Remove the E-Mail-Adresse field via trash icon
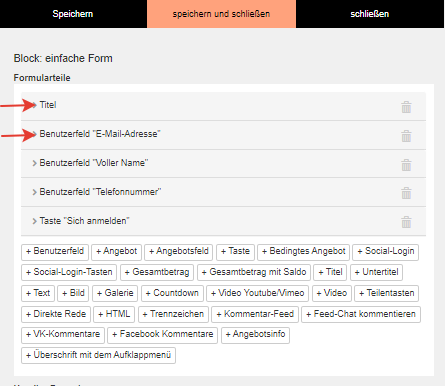 click(406, 136)
